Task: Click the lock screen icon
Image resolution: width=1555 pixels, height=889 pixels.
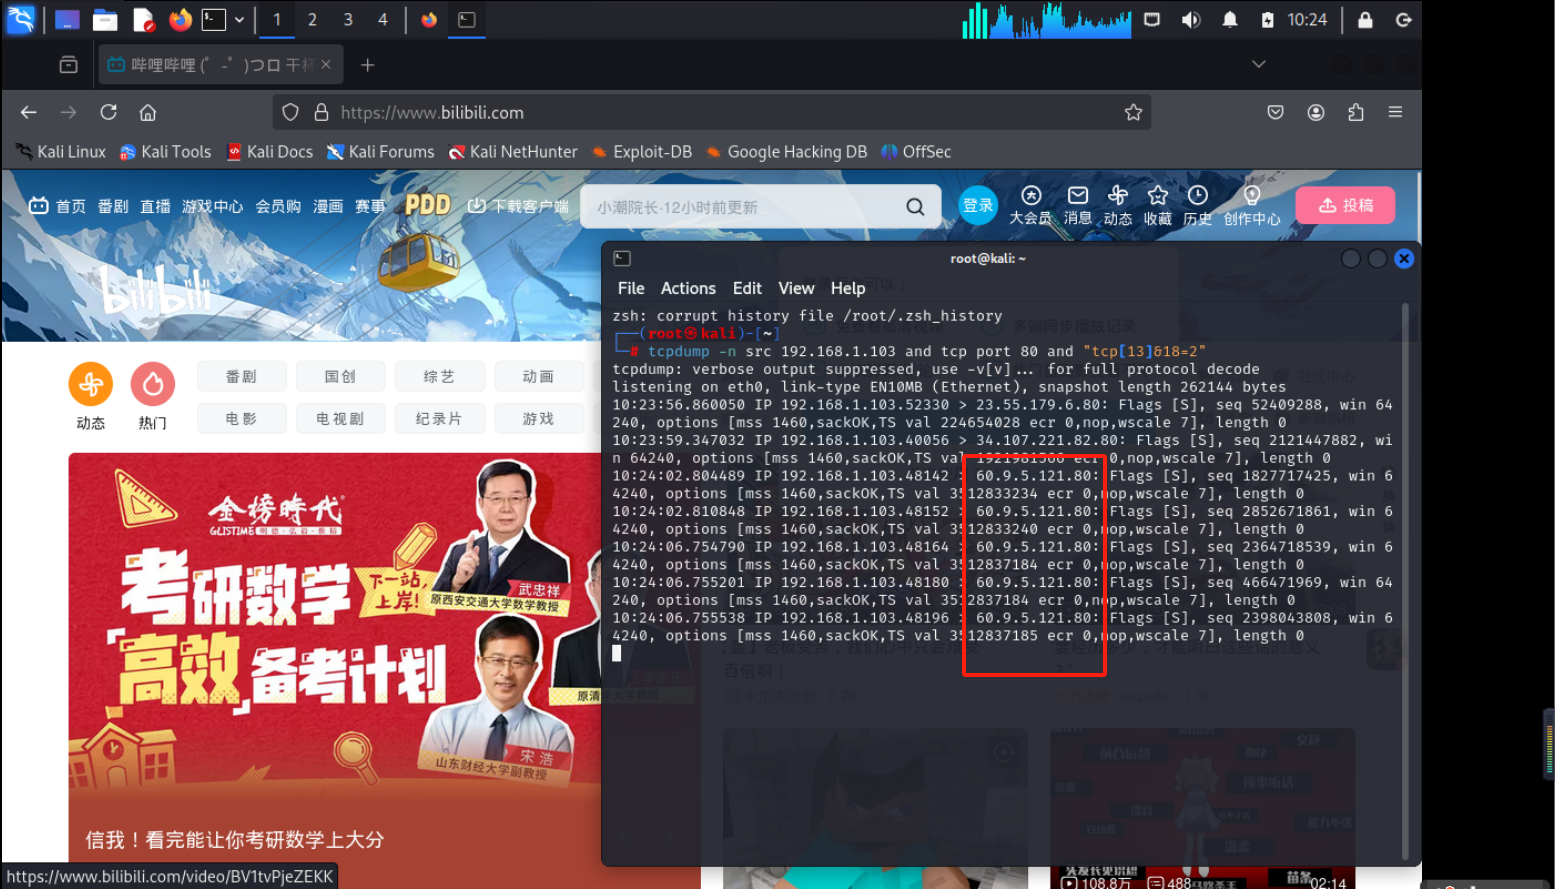Action: (1365, 19)
